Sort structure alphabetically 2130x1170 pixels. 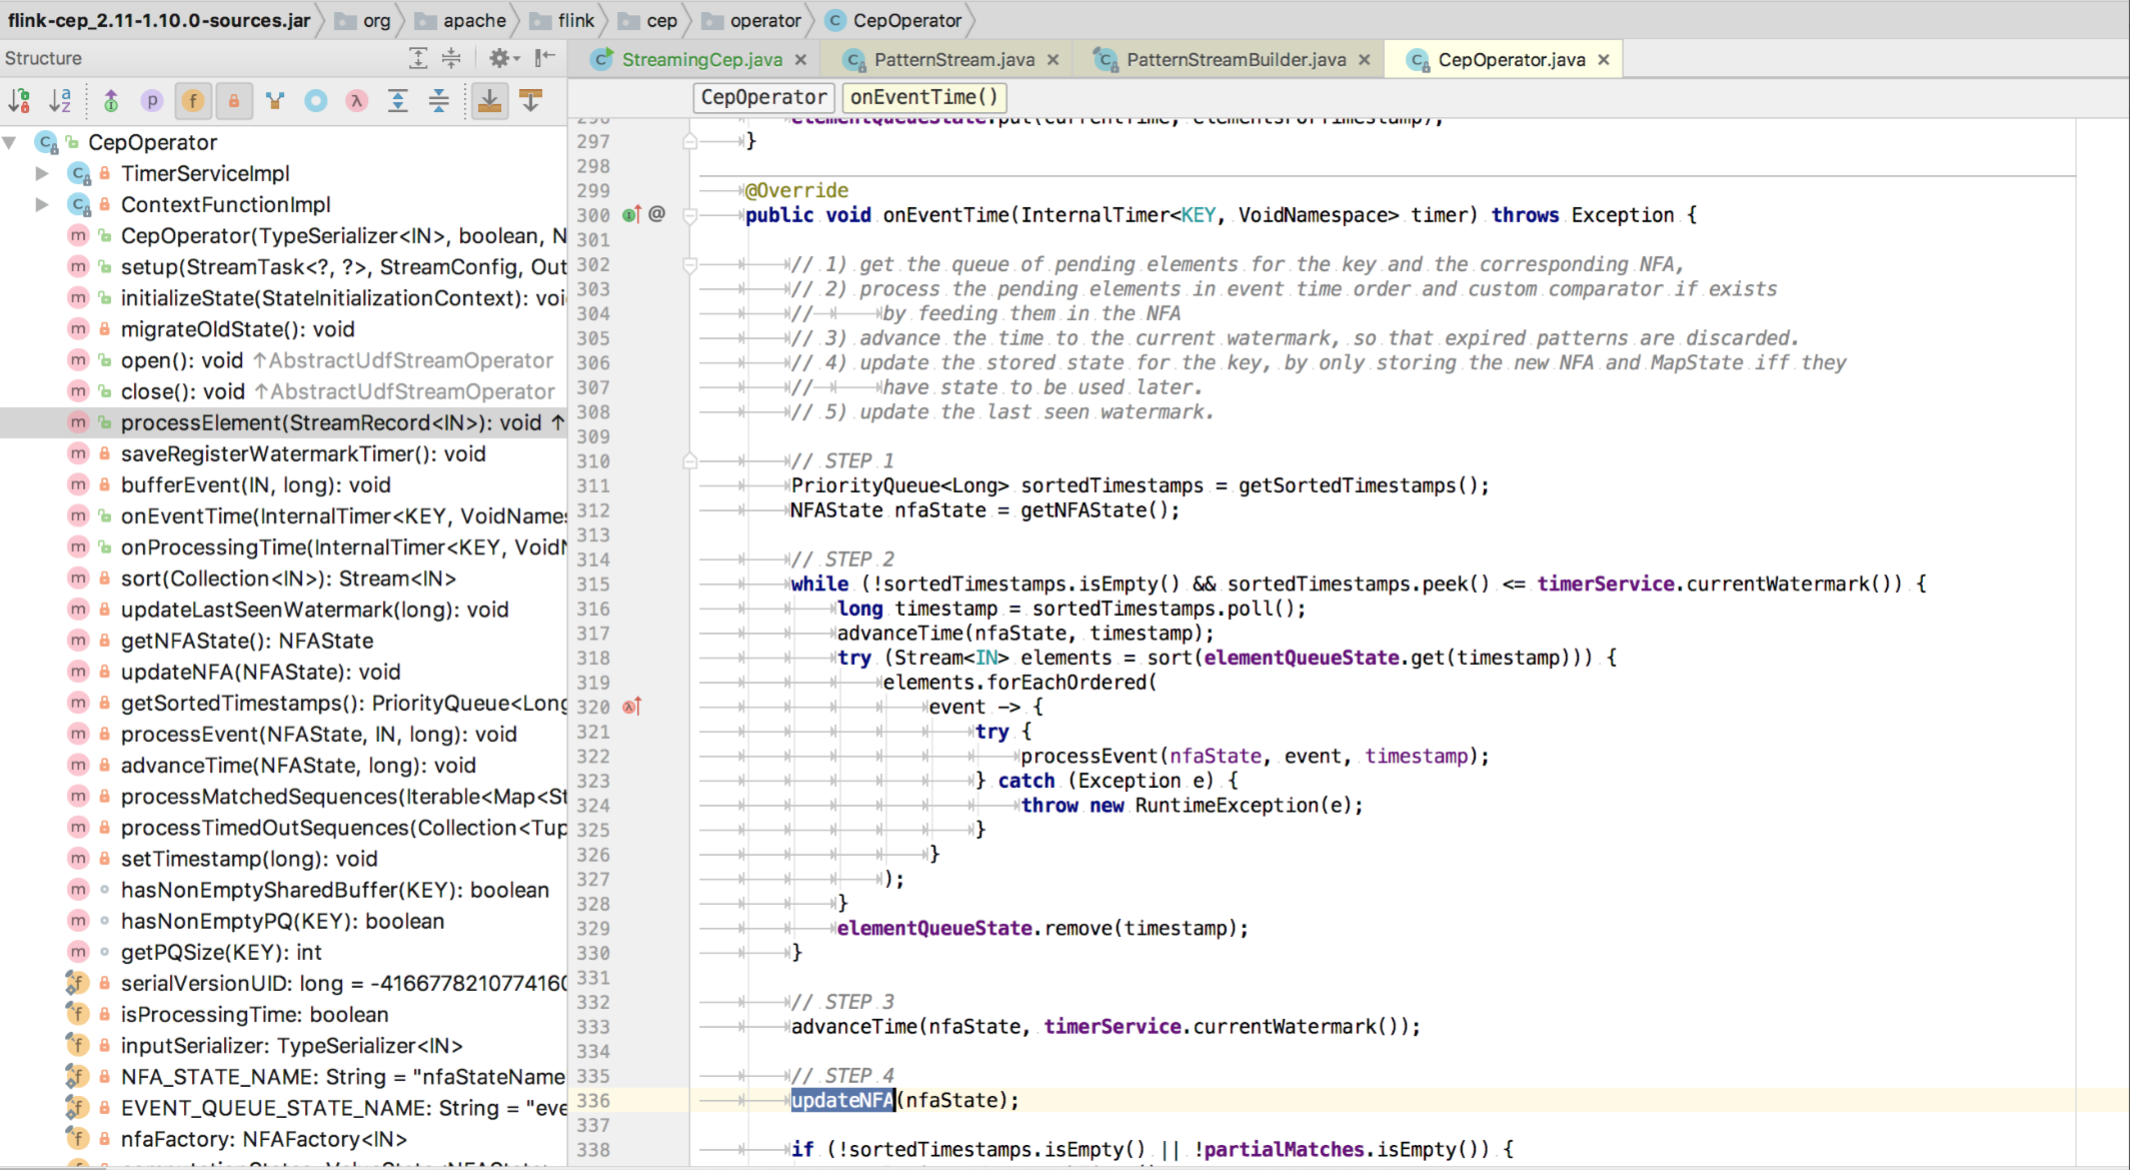coord(60,100)
